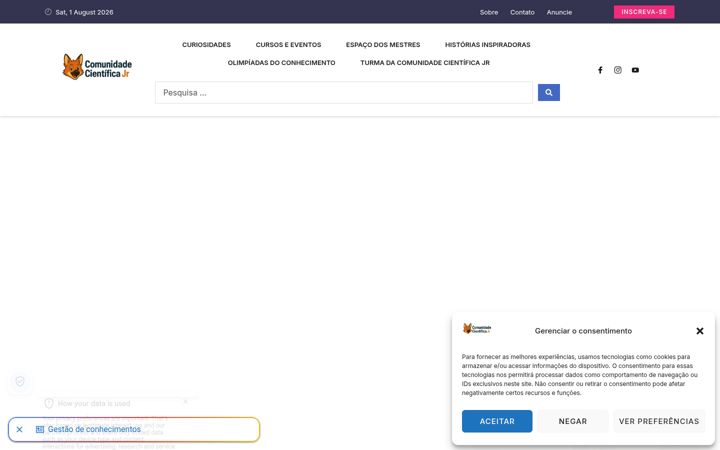Open Turma da Comunidade Científica Jr
The image size is (720, 450).
click(425, 62)
